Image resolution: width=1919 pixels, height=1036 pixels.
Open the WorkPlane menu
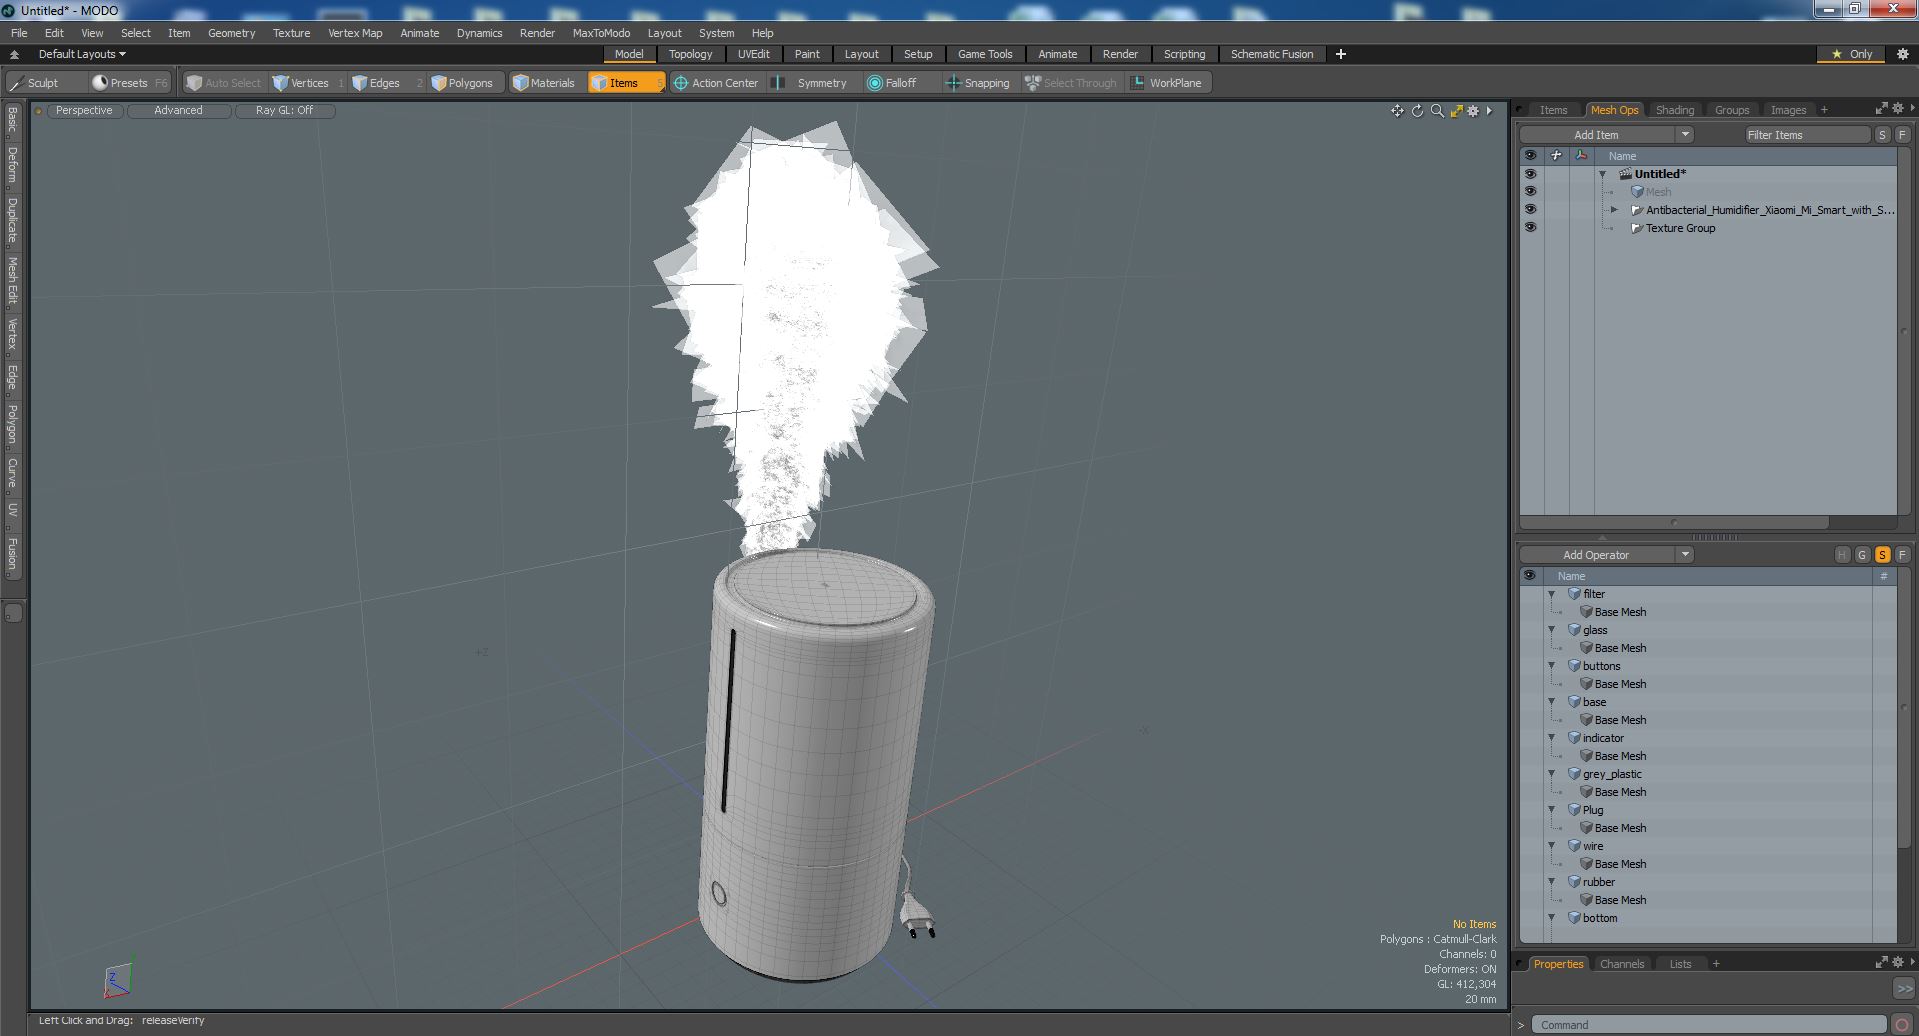coord(1166,83)
